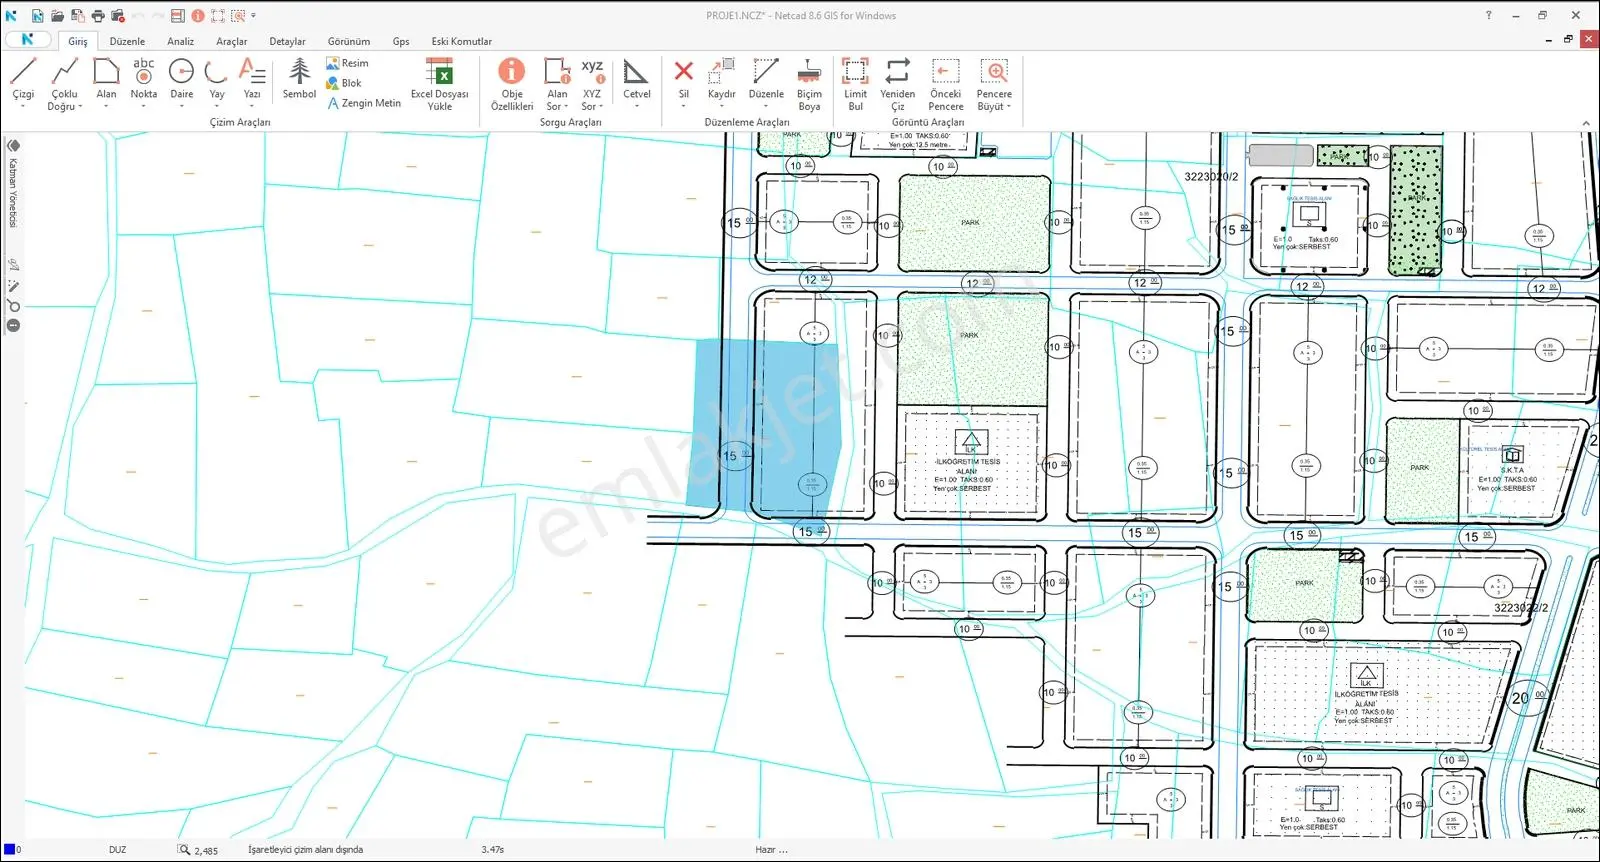Open the Netcad application menu button

28,40
